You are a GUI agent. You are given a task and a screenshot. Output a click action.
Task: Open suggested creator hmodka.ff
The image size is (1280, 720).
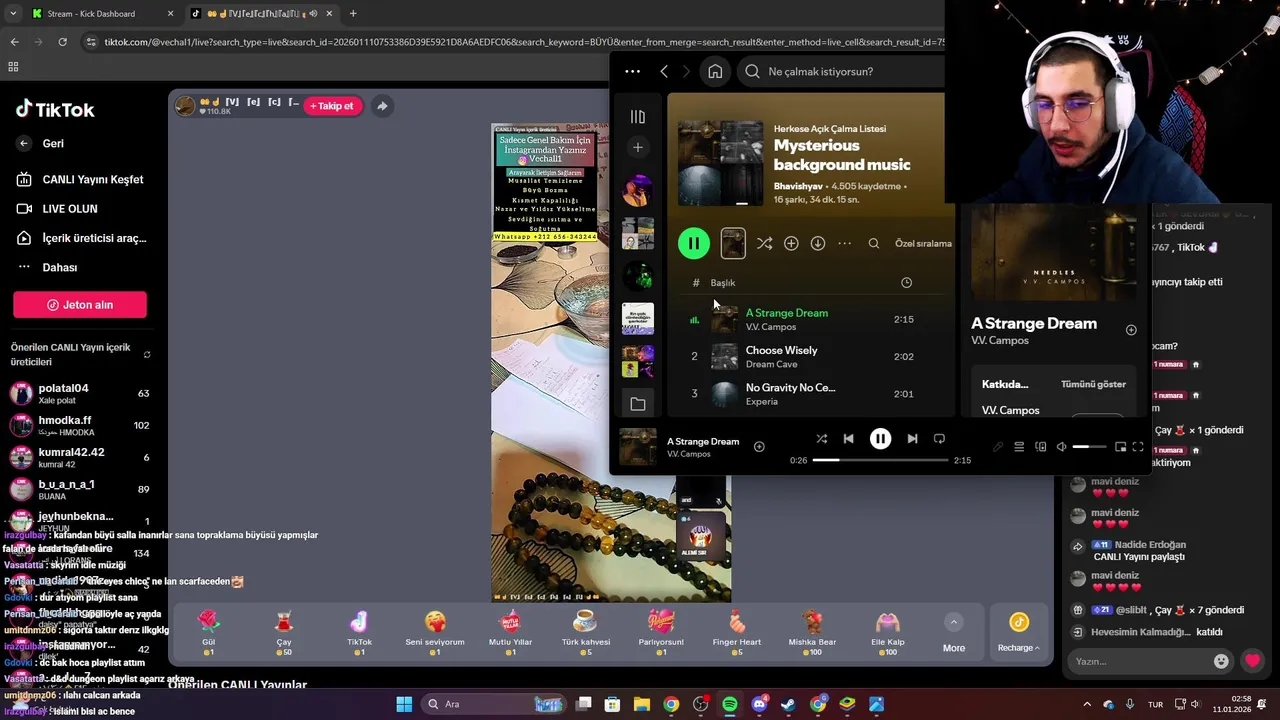coord(80,426)
